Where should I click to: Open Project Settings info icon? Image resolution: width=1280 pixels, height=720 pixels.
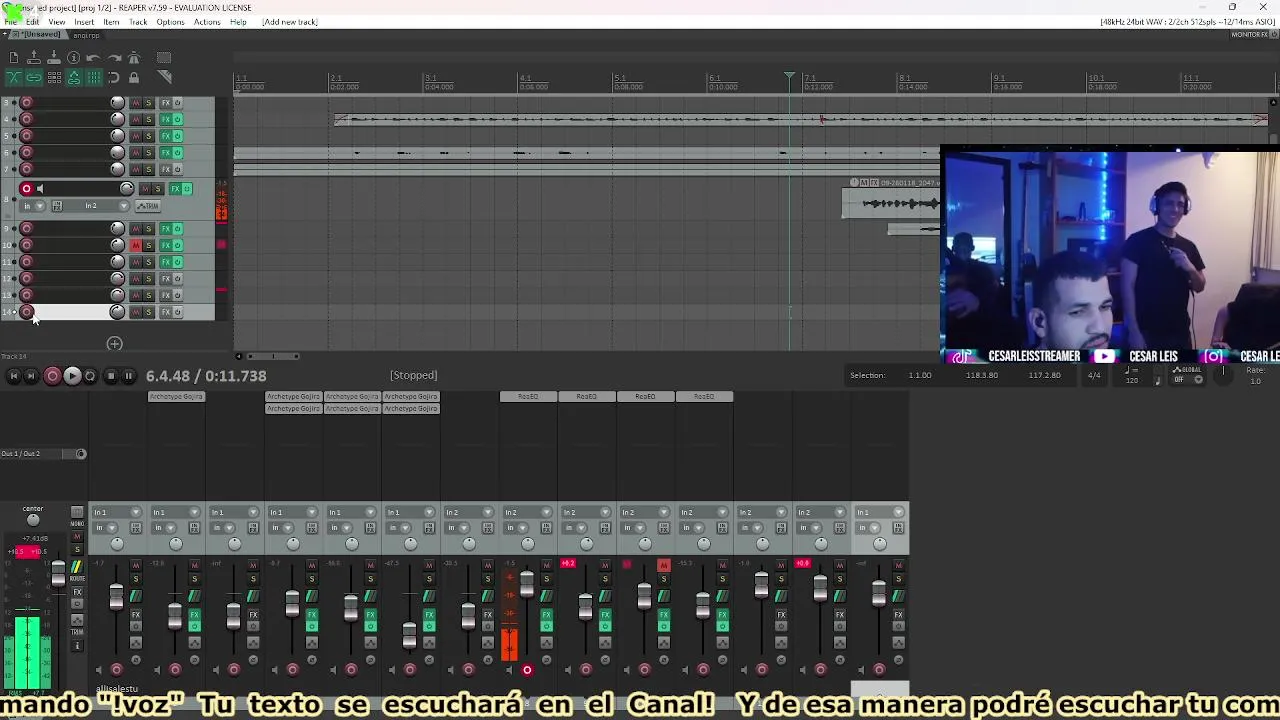(74, 58)
